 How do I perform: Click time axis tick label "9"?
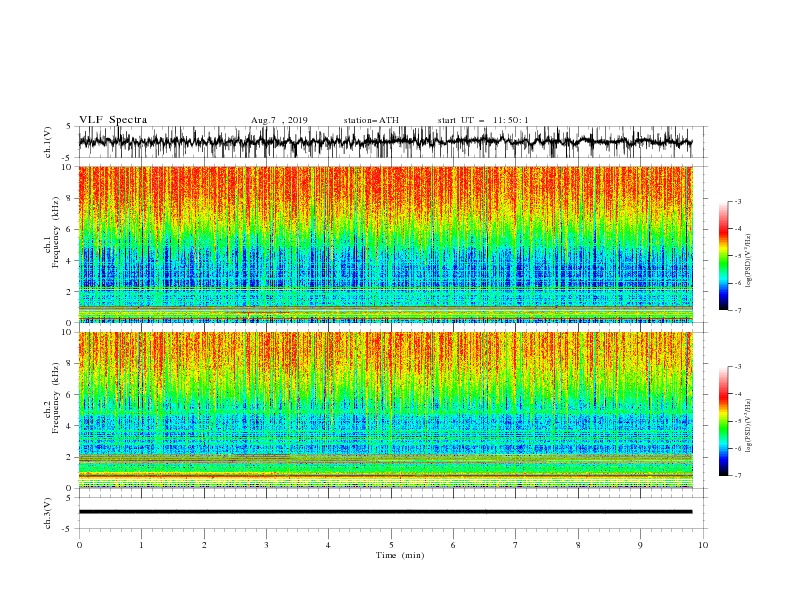click(640, 545)
